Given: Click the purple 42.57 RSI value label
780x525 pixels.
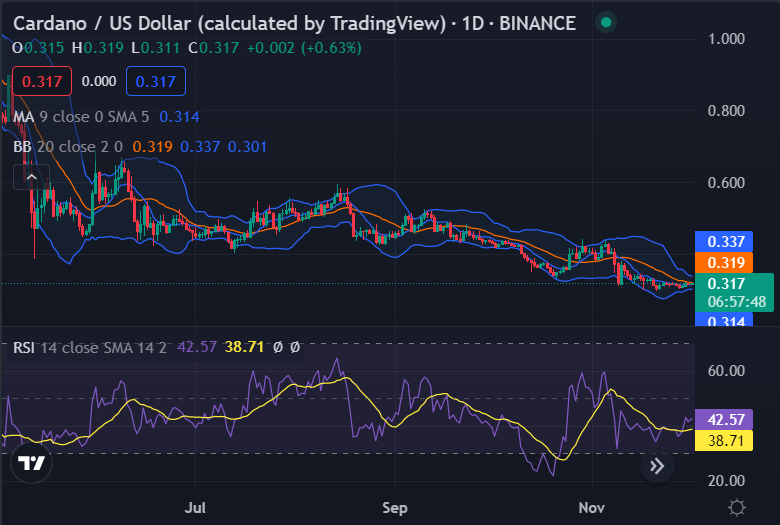Looking at the screenshot, I should tap(724, 420).
